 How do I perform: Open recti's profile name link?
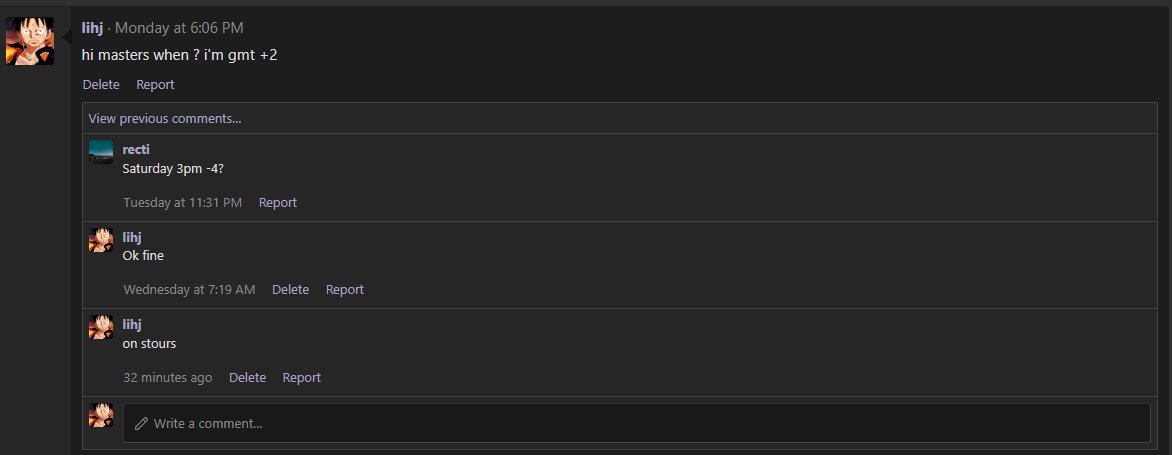pos(136,149)
